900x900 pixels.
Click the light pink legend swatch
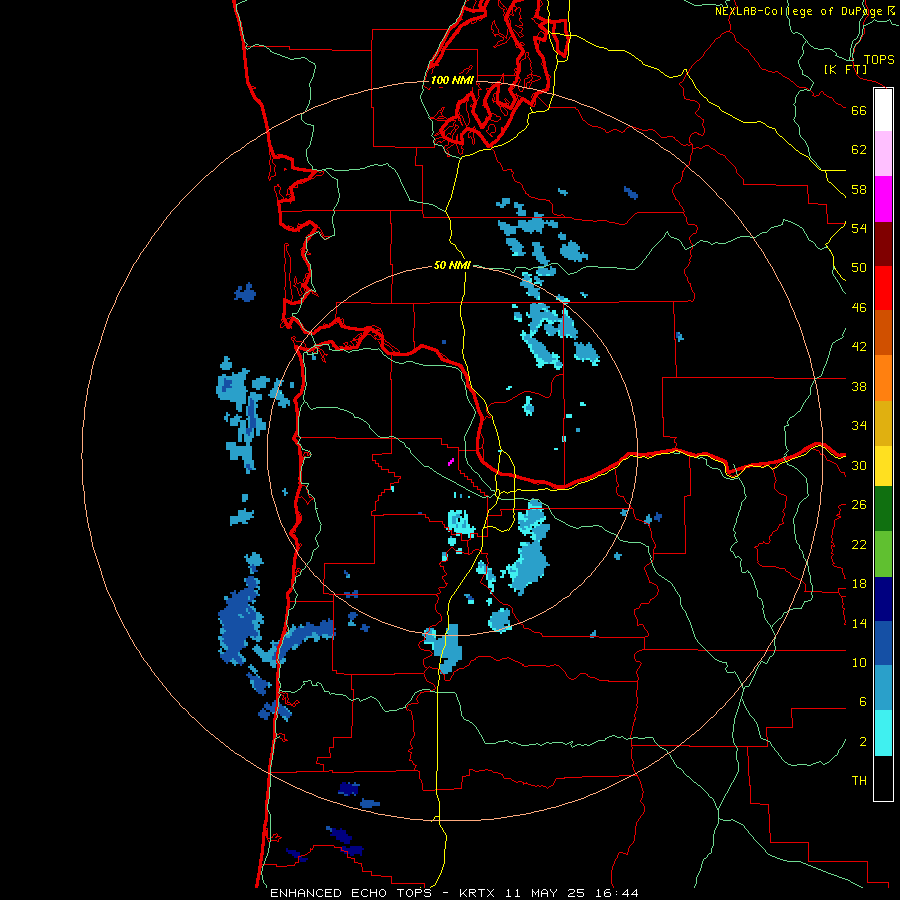point(883,154)
